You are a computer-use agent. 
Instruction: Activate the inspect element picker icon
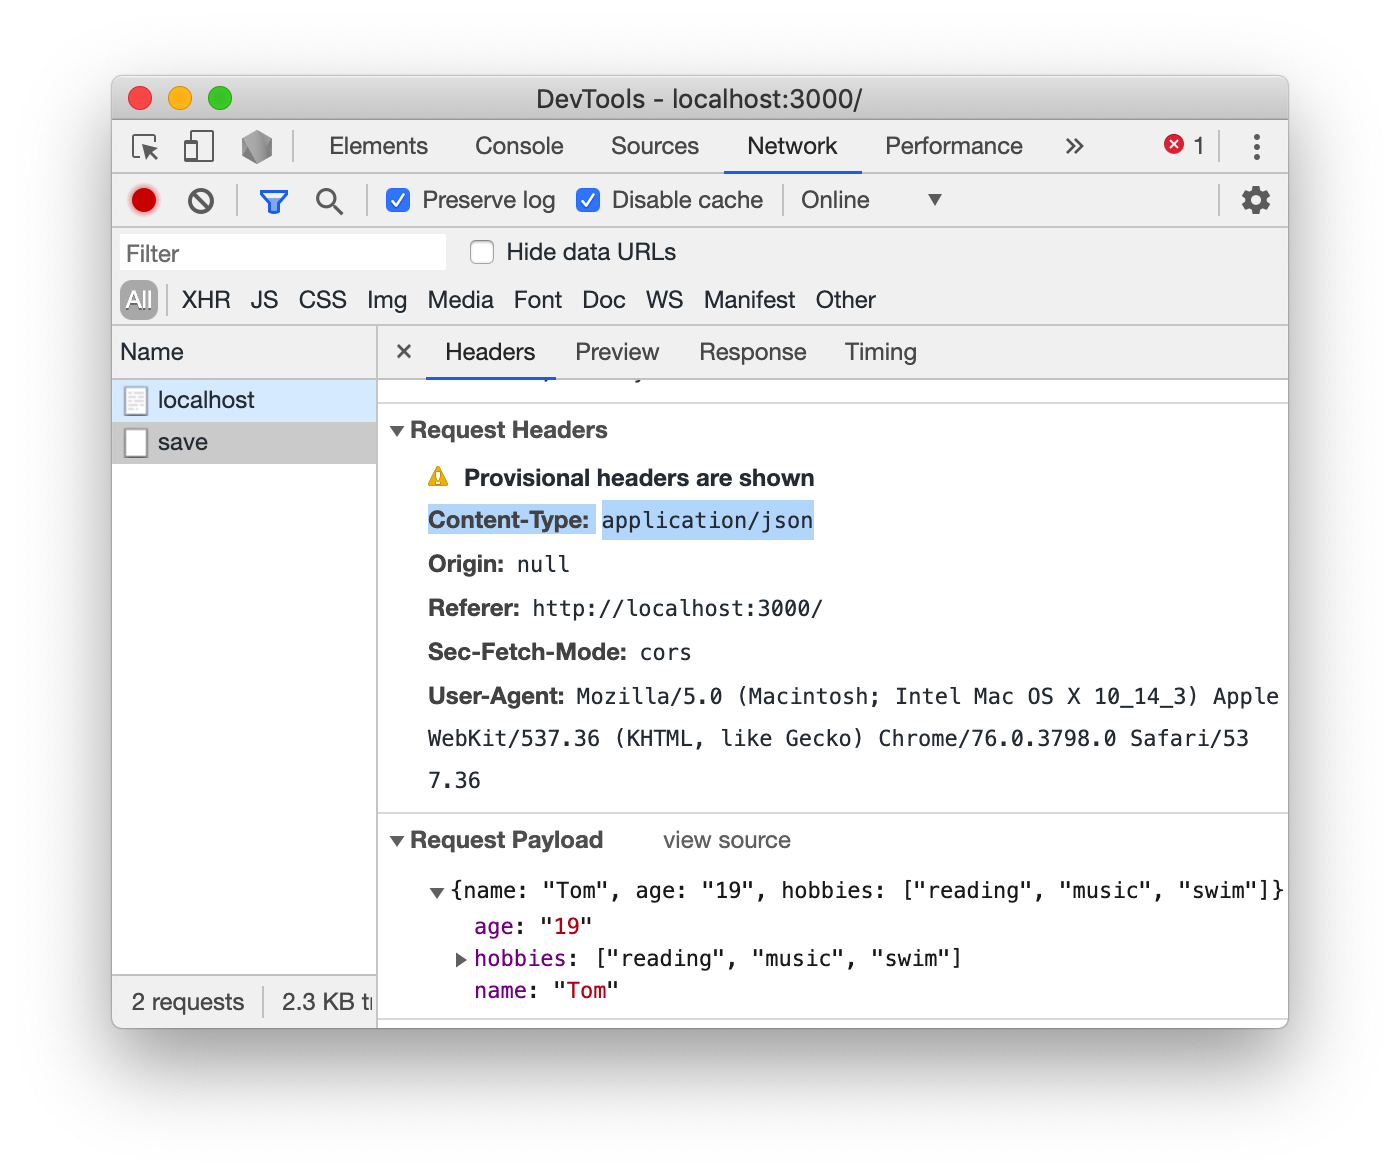tap(146, 147)
